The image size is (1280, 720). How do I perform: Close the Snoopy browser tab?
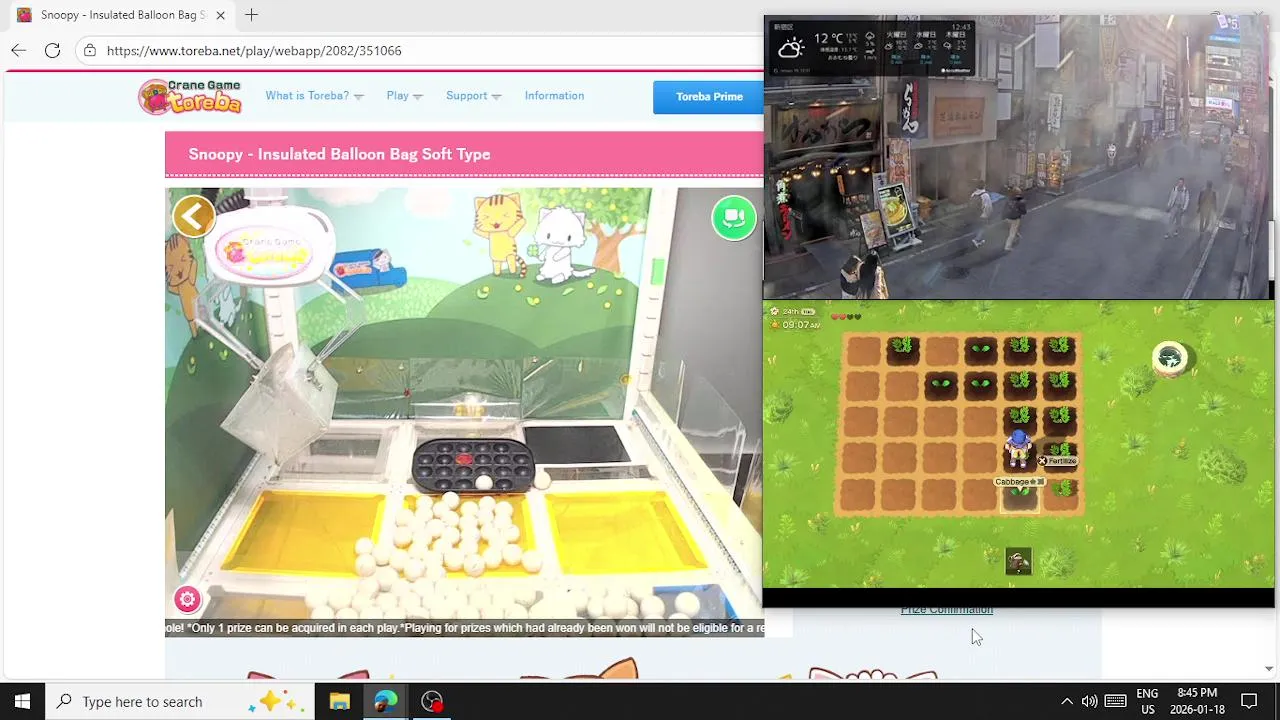coord(220,15)
